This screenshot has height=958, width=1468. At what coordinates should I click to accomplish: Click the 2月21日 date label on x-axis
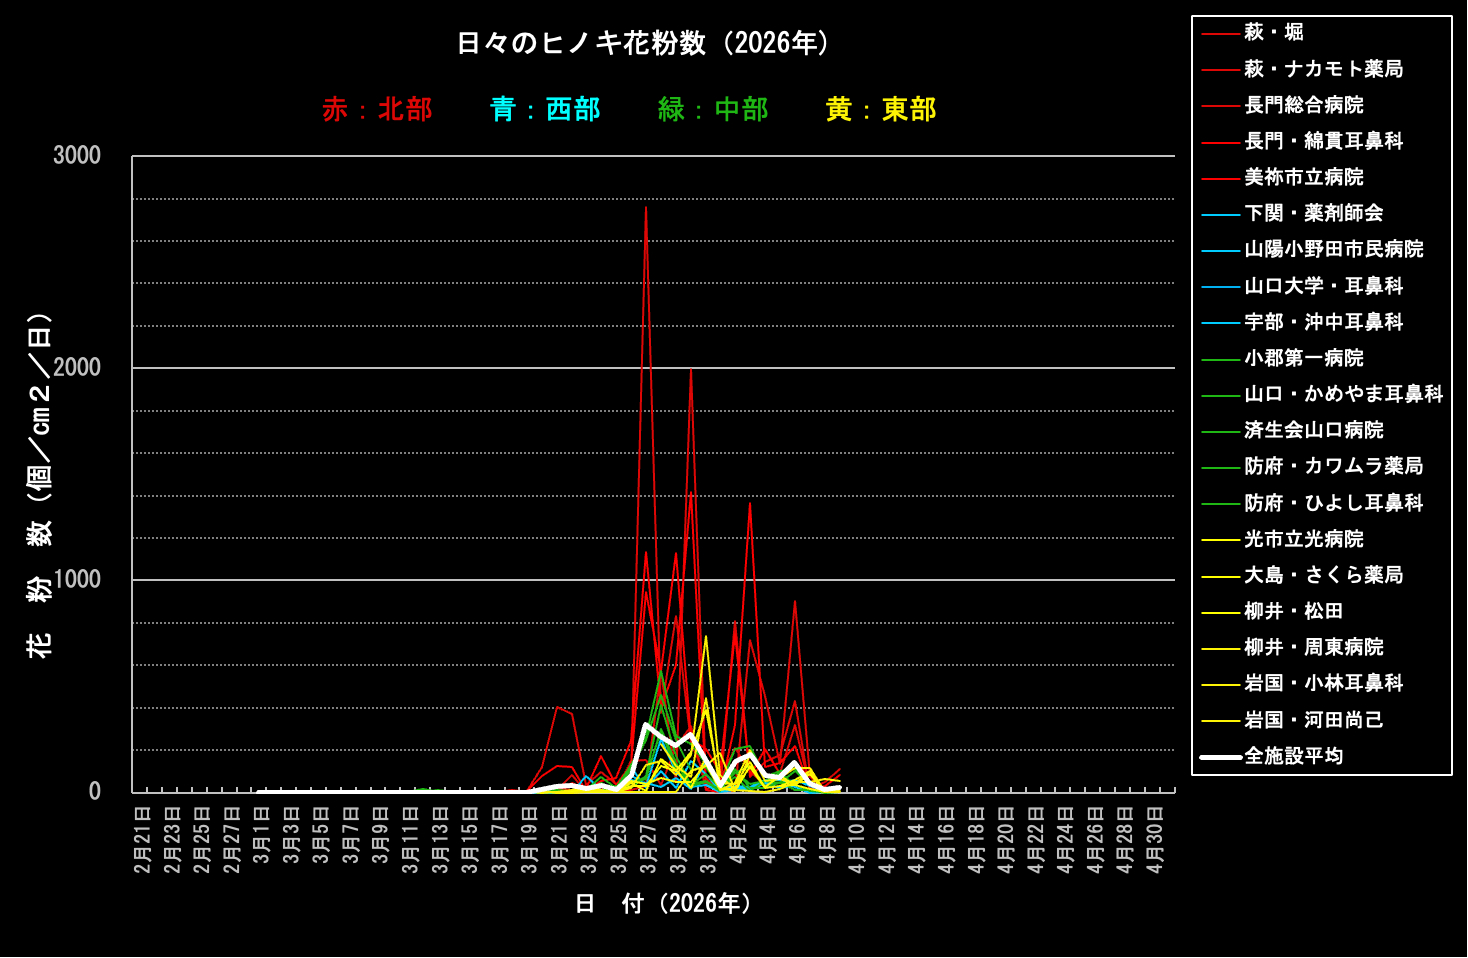143,840
